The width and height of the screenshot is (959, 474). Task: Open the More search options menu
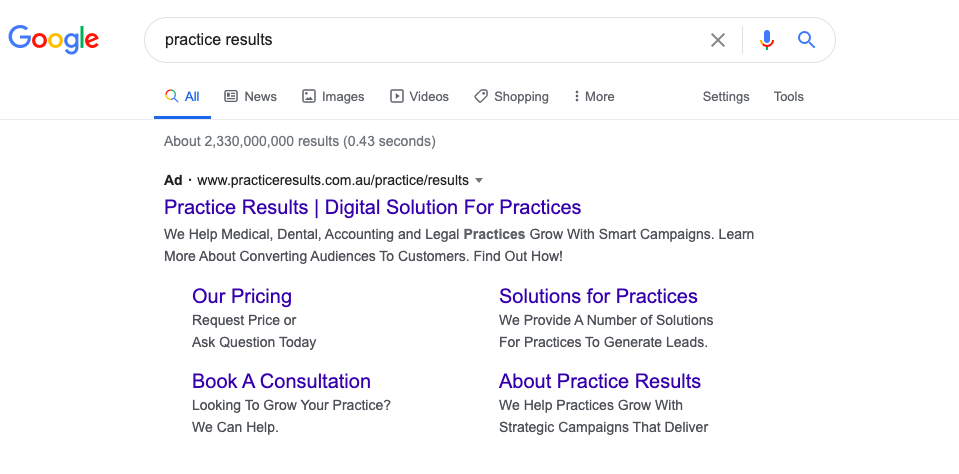[594, 97]
